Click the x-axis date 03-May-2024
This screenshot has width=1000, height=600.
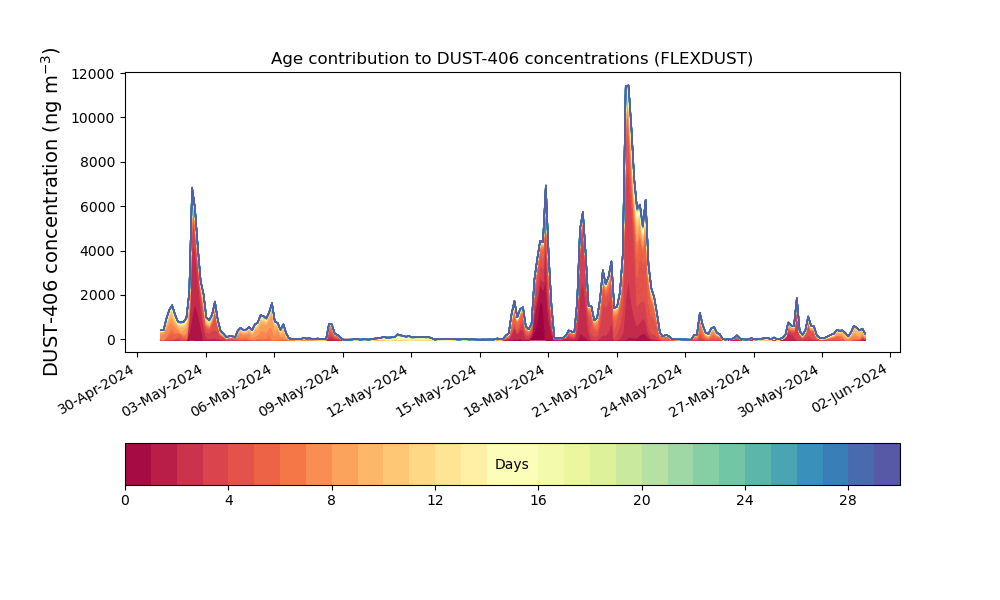click(165, 389)
